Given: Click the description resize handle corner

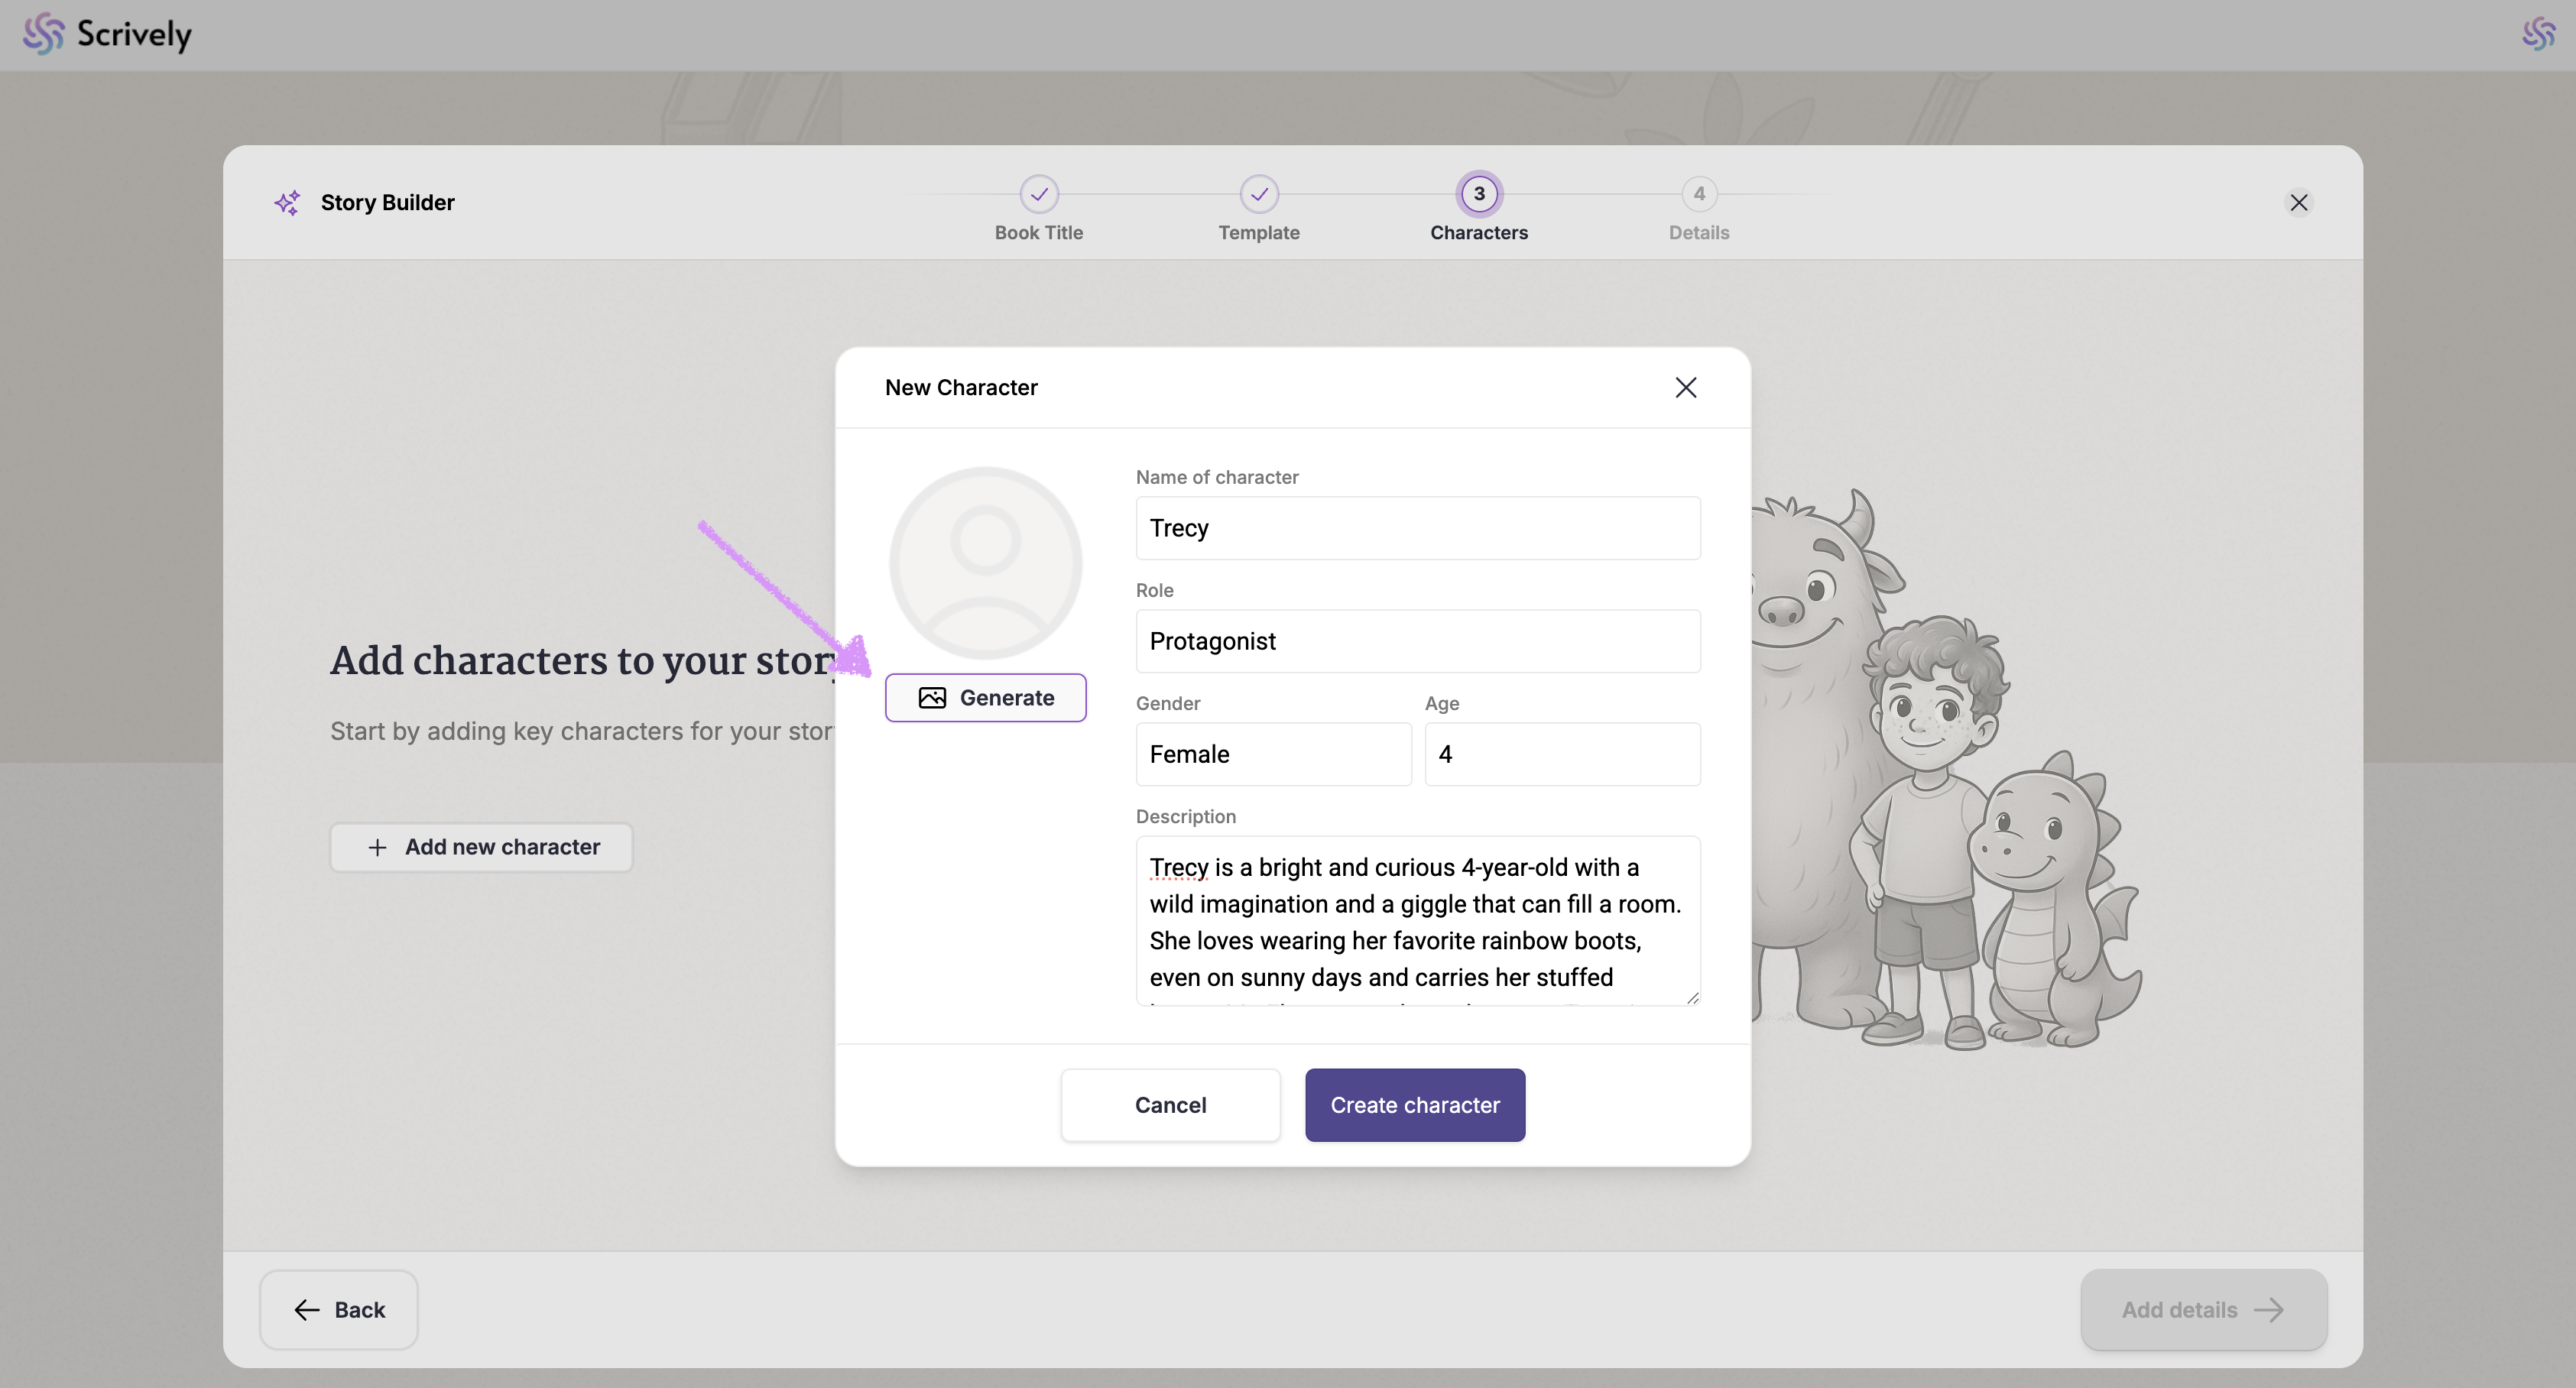Looking at the screenshot, I should 1692,998.
